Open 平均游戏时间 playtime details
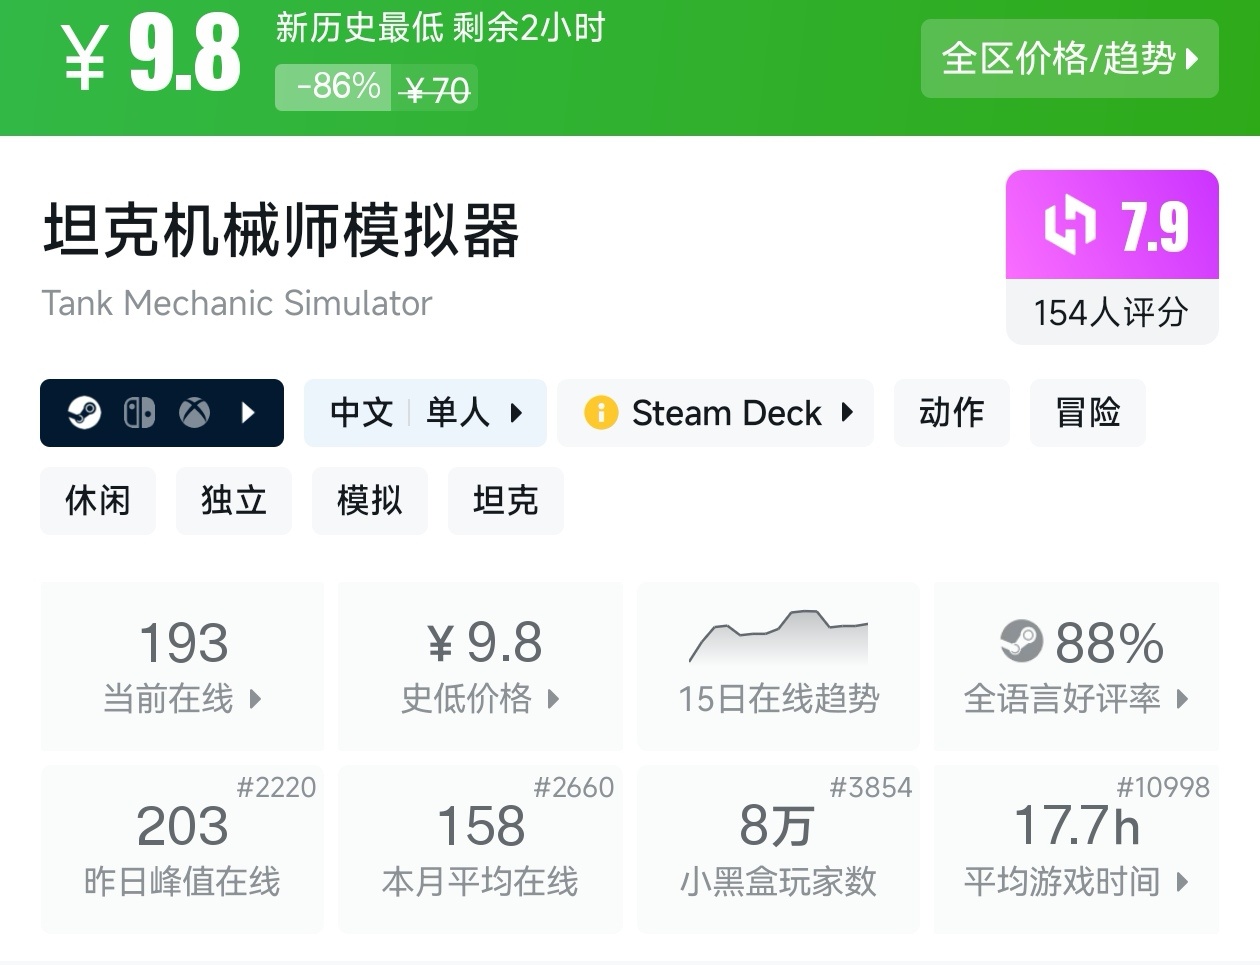This screenshot has width=1260, height=965. (1076, 850)
